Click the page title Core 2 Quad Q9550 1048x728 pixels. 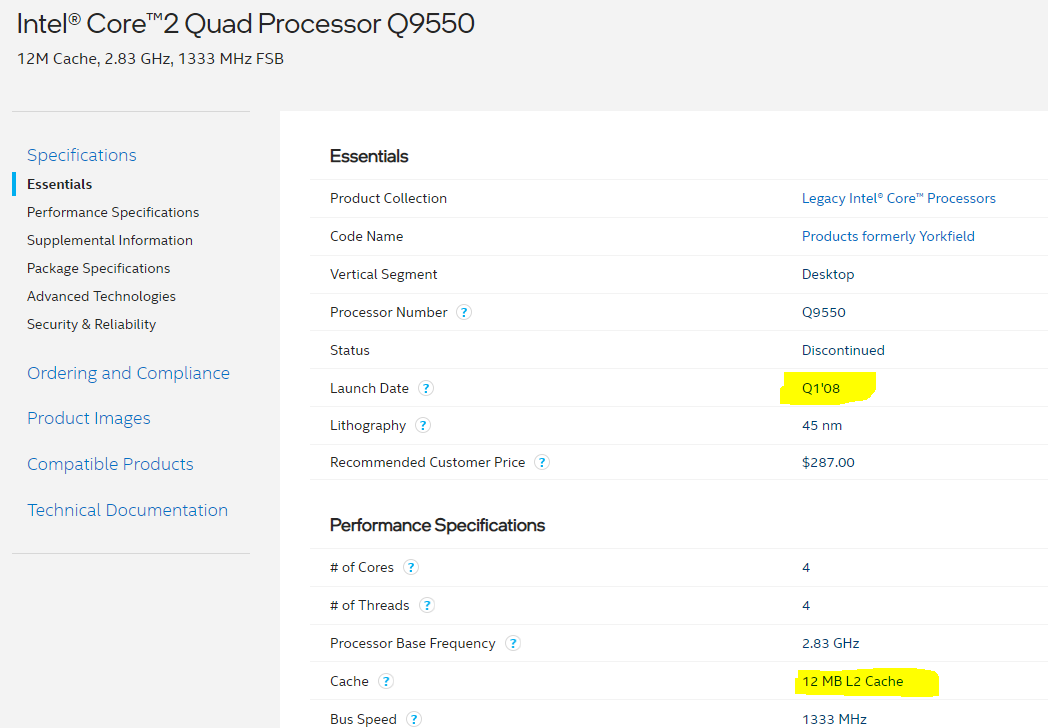(x=245, y=24)
